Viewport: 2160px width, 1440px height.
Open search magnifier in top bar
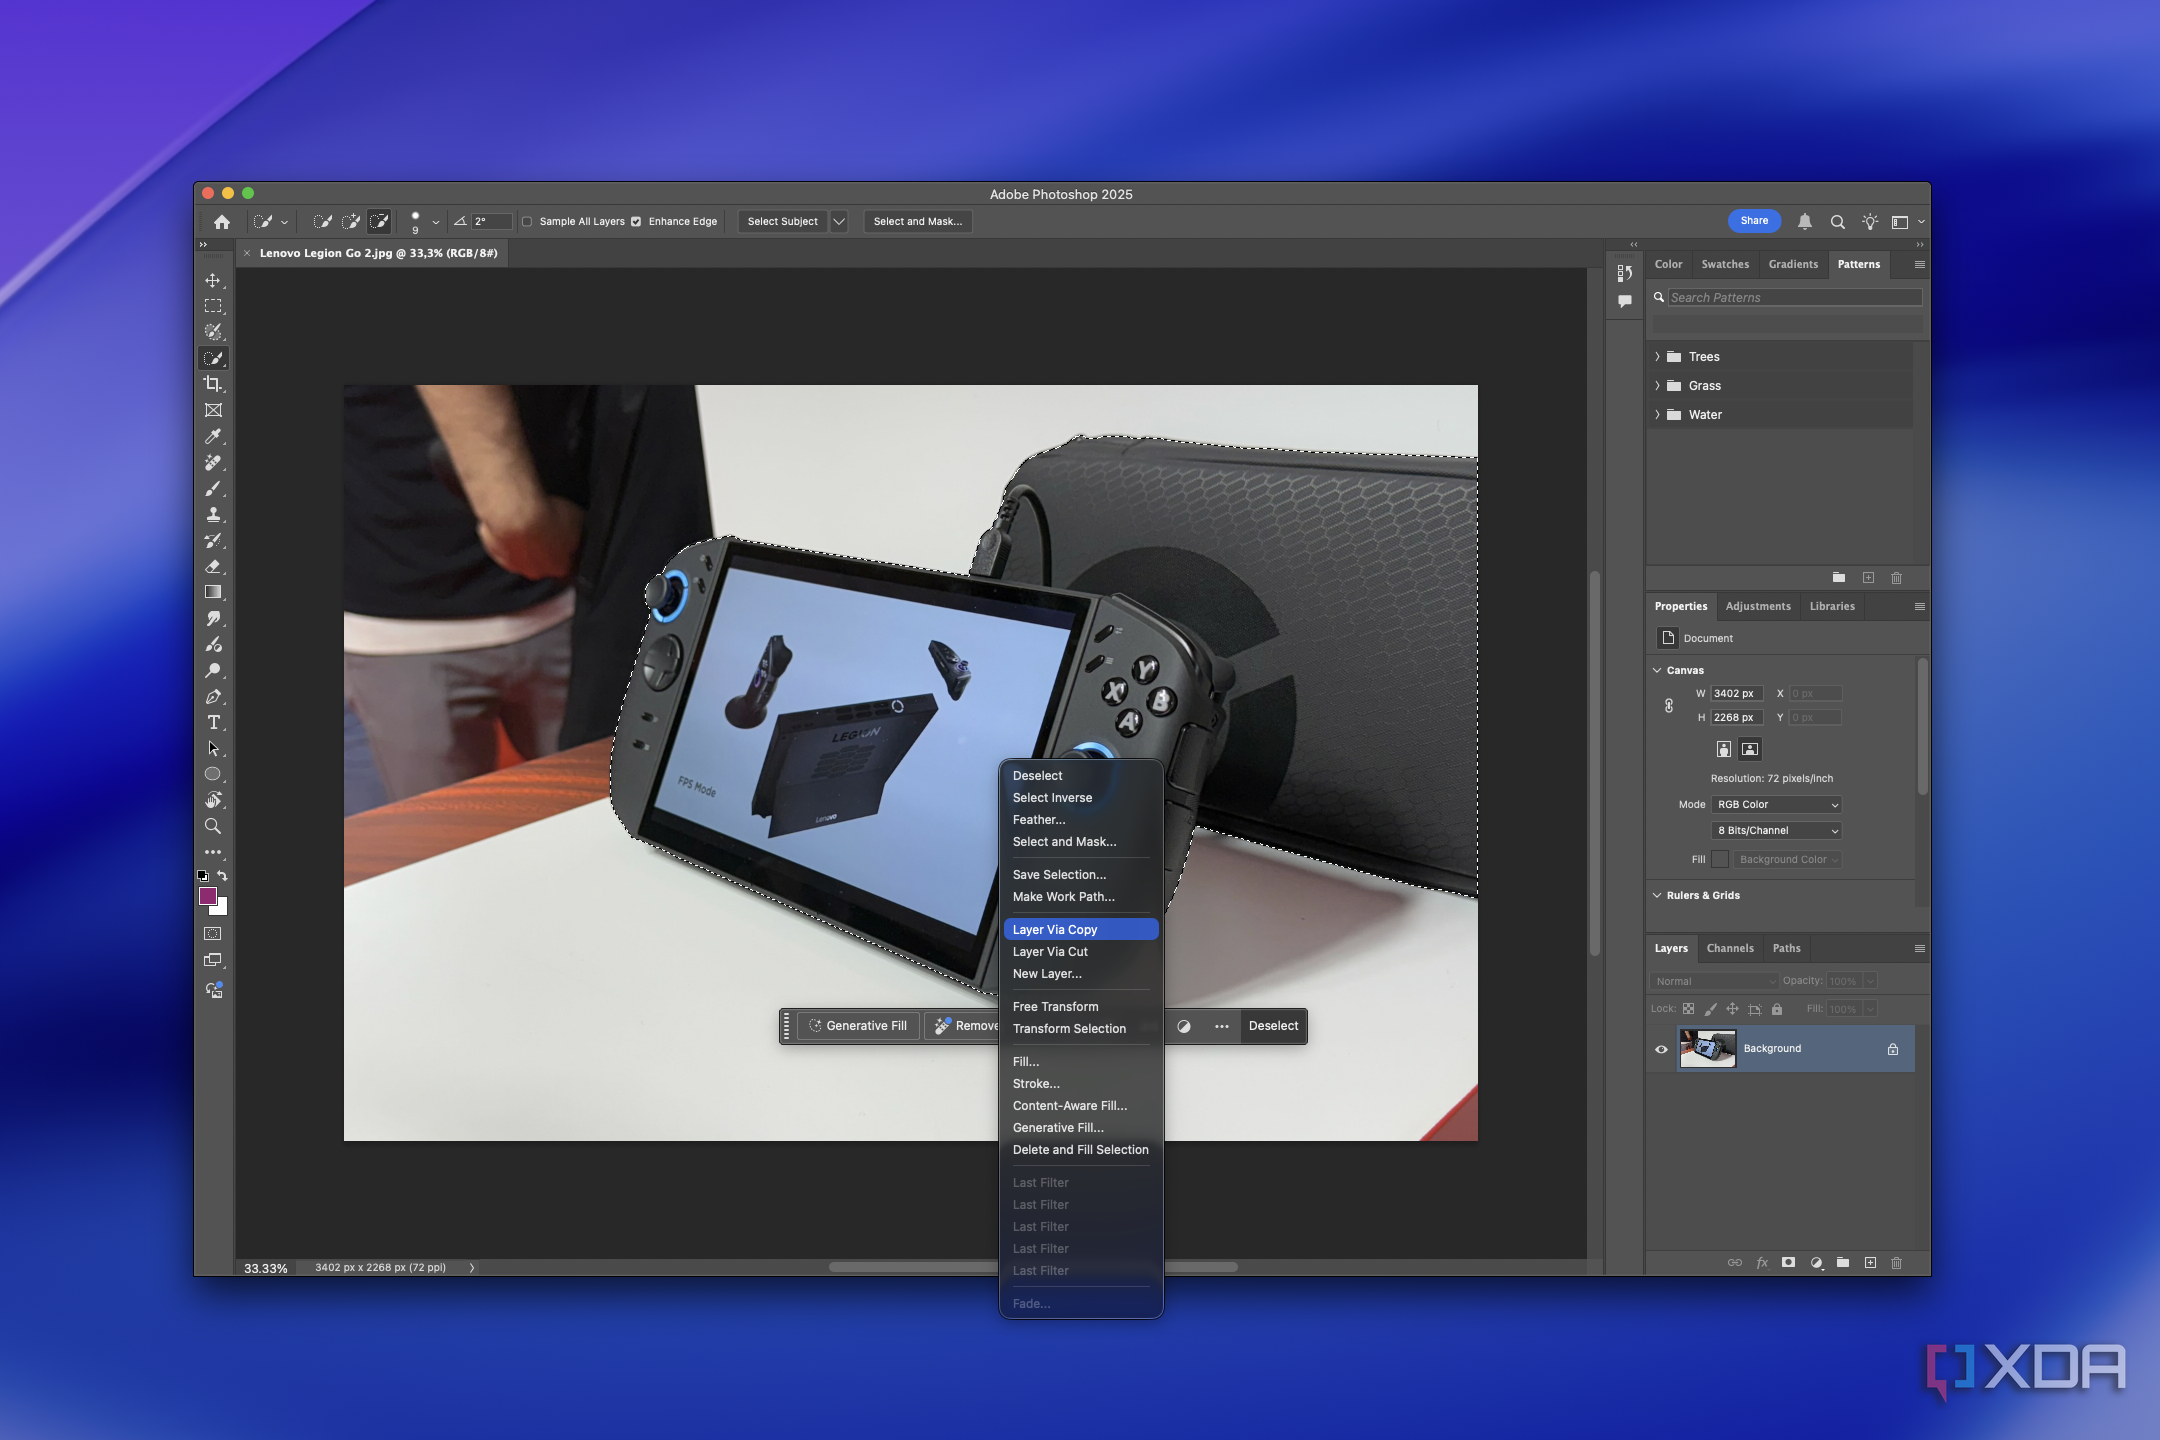click(1838, 222)
